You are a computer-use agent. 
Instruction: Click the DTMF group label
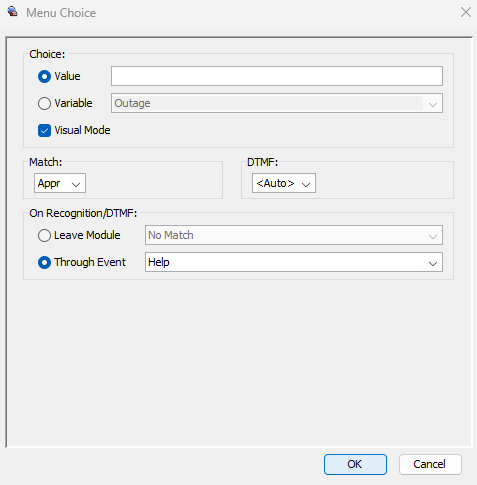pyautogui.click(x=262, y=162)
